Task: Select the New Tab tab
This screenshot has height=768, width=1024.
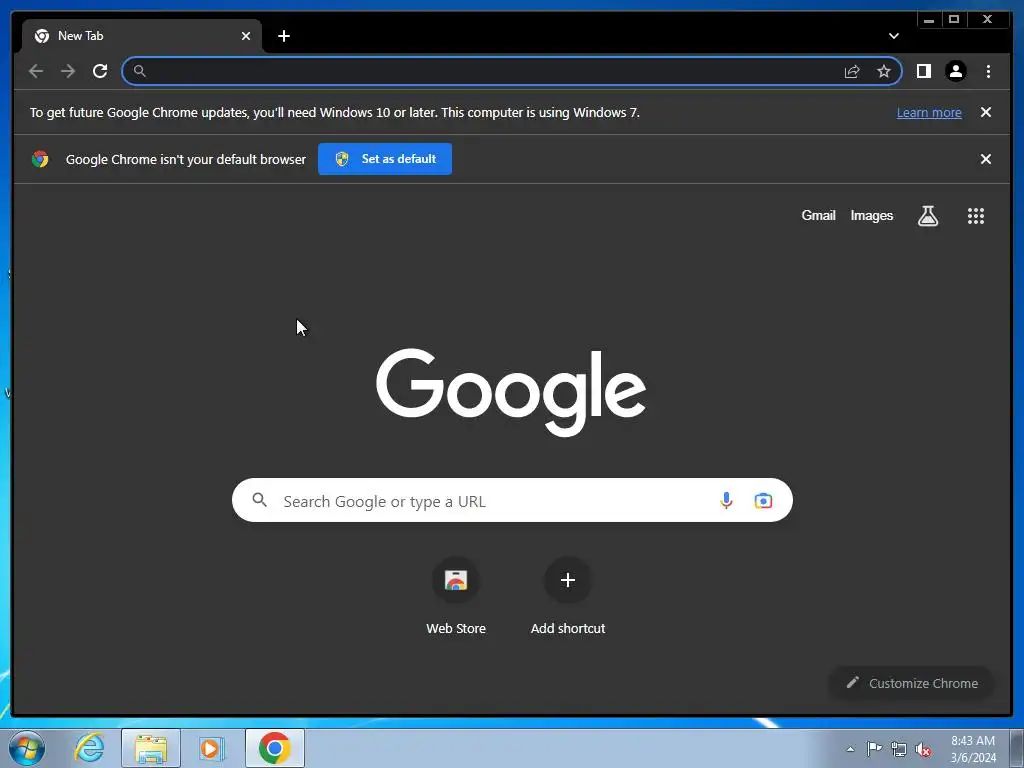Action: (x=142, y=36)
